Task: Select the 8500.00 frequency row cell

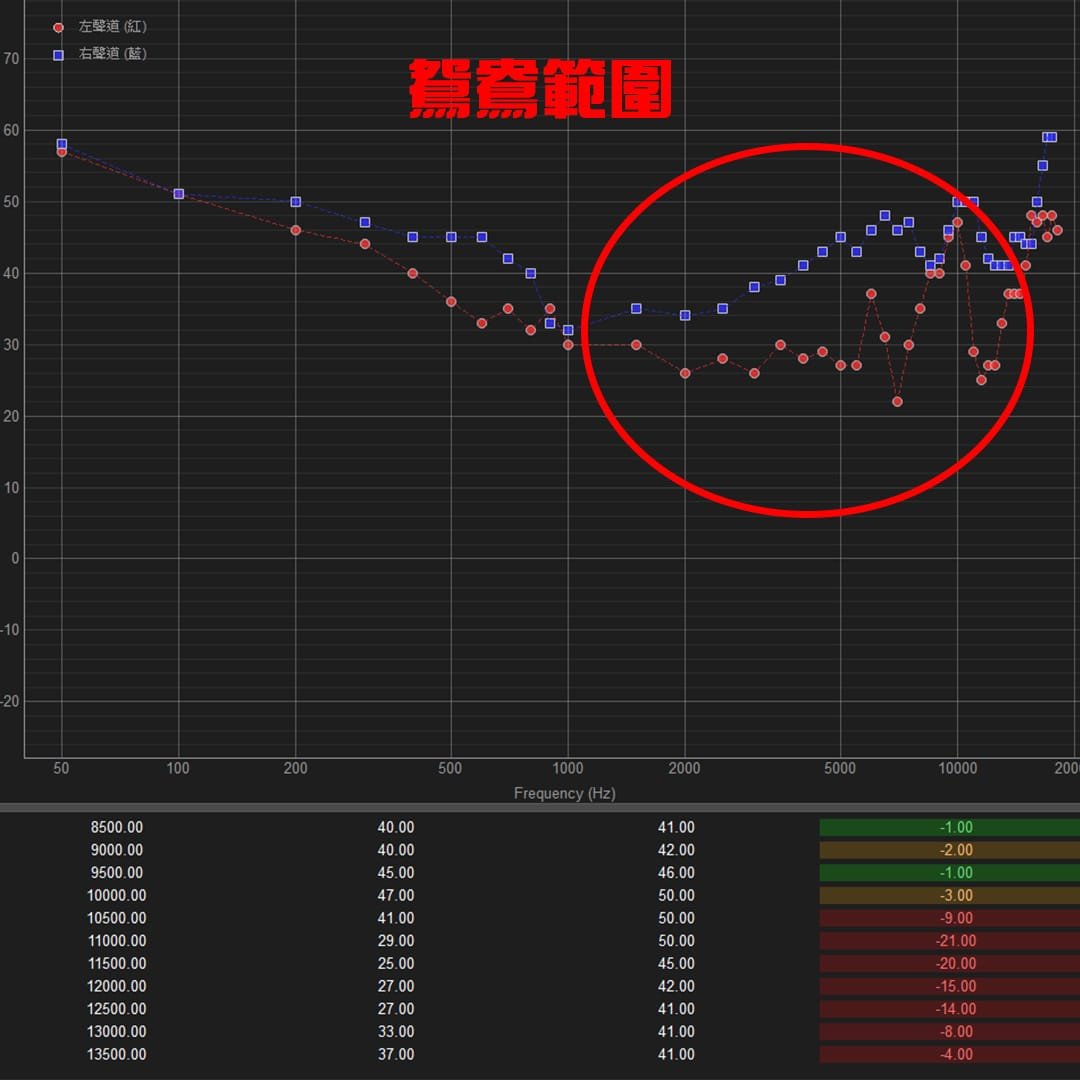Action: coord(117,828)
